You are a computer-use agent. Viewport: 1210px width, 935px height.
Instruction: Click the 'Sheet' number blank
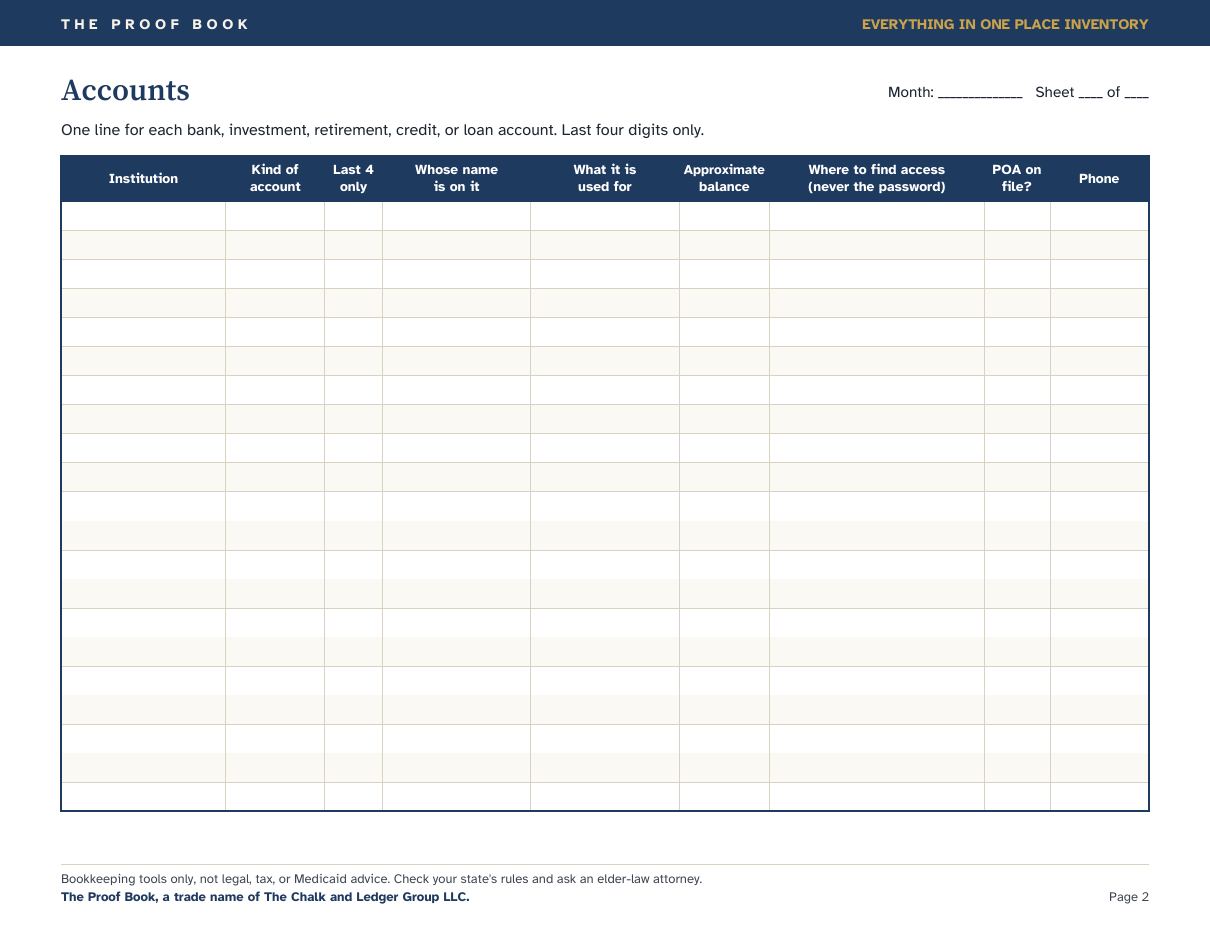pyautogui.click(x=1090, y=93)
